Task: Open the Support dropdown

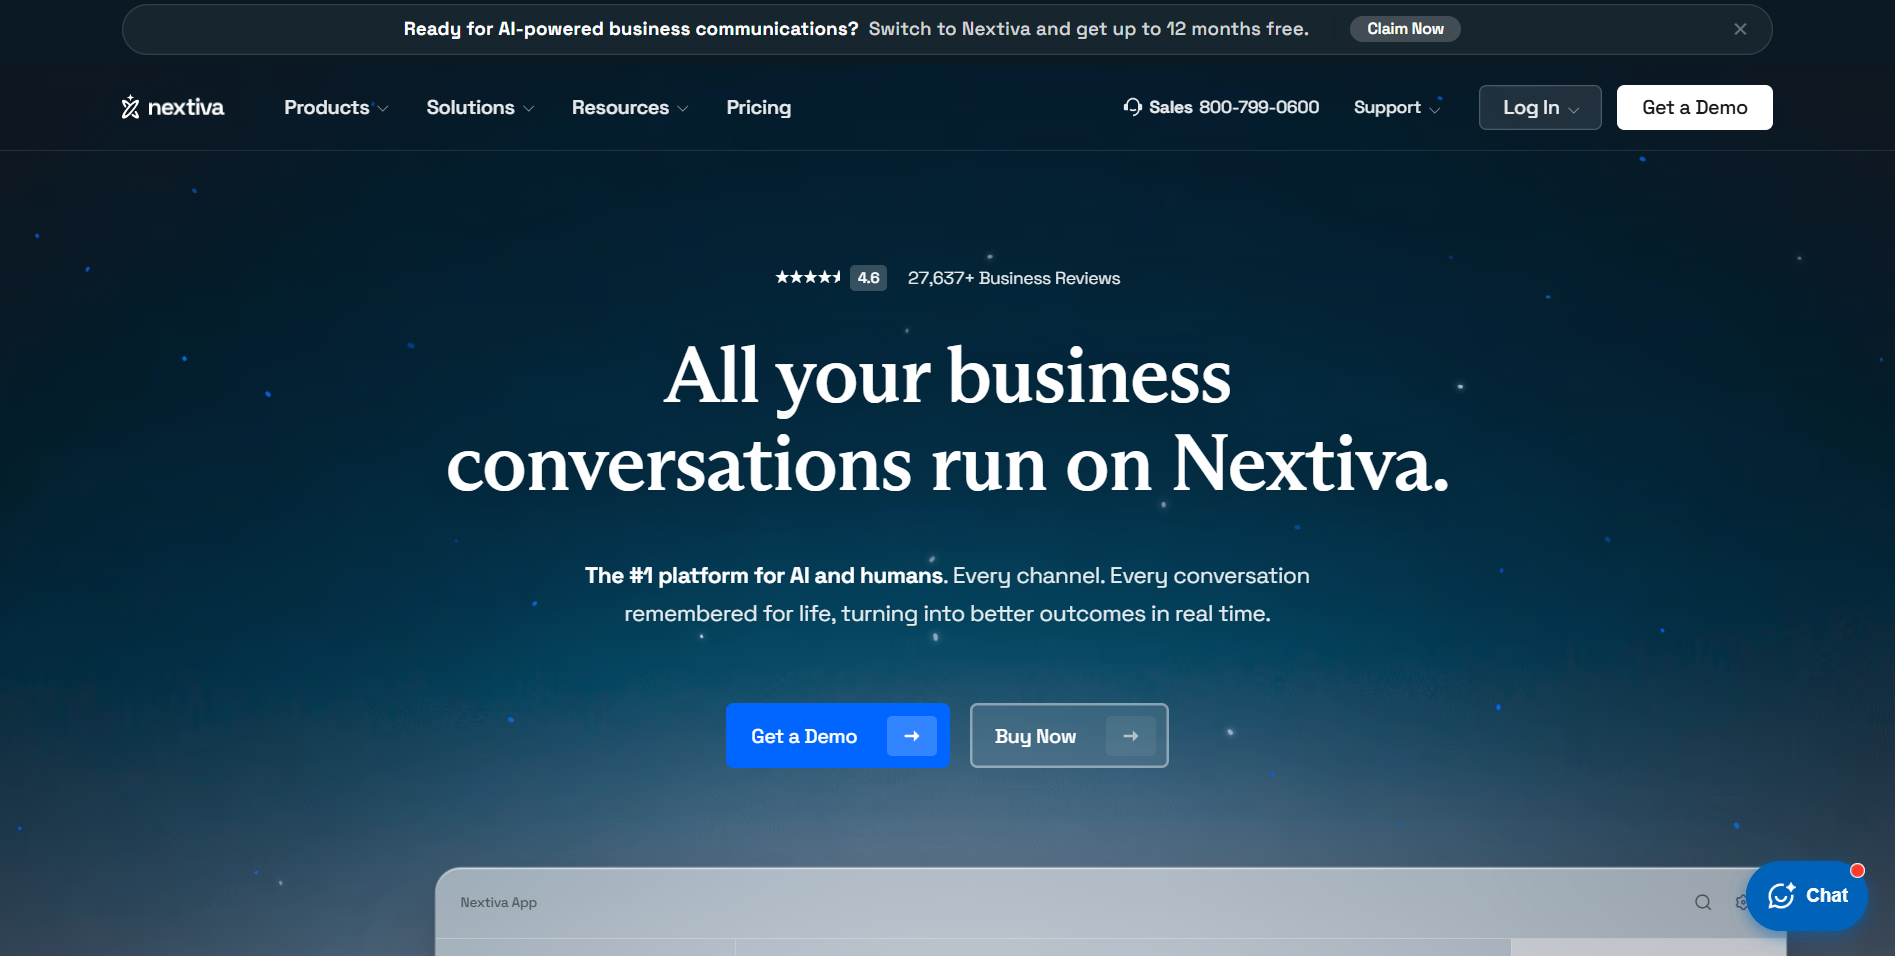Action: (1397, 107)
